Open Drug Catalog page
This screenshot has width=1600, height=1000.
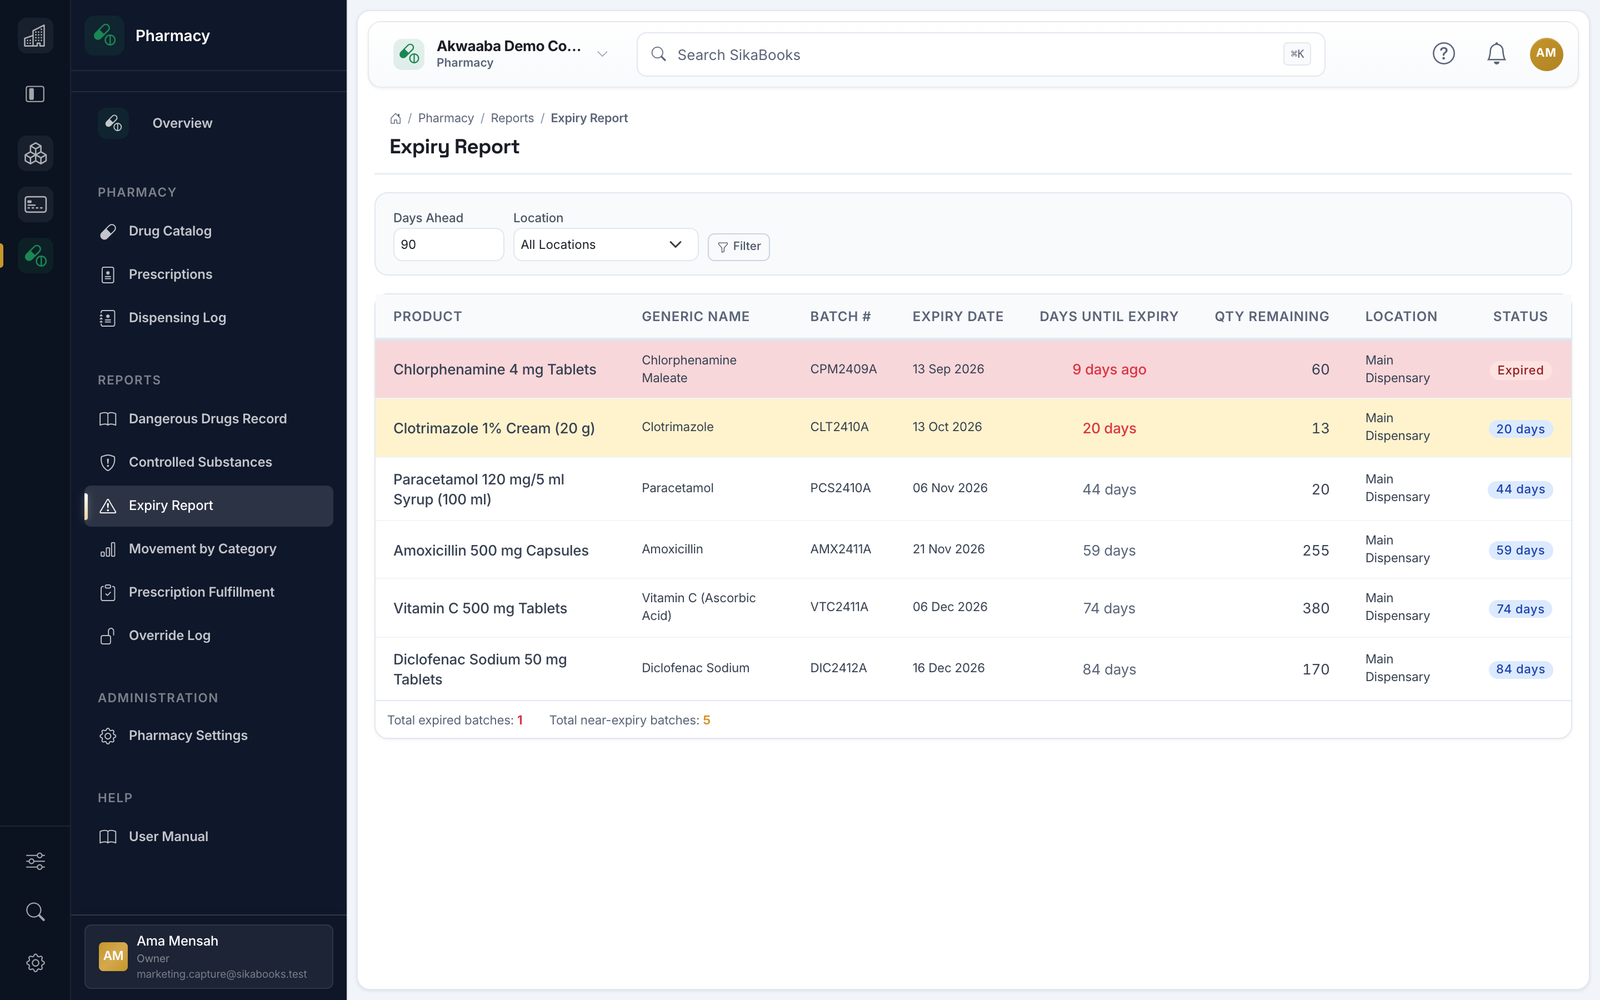click(209, 231)
